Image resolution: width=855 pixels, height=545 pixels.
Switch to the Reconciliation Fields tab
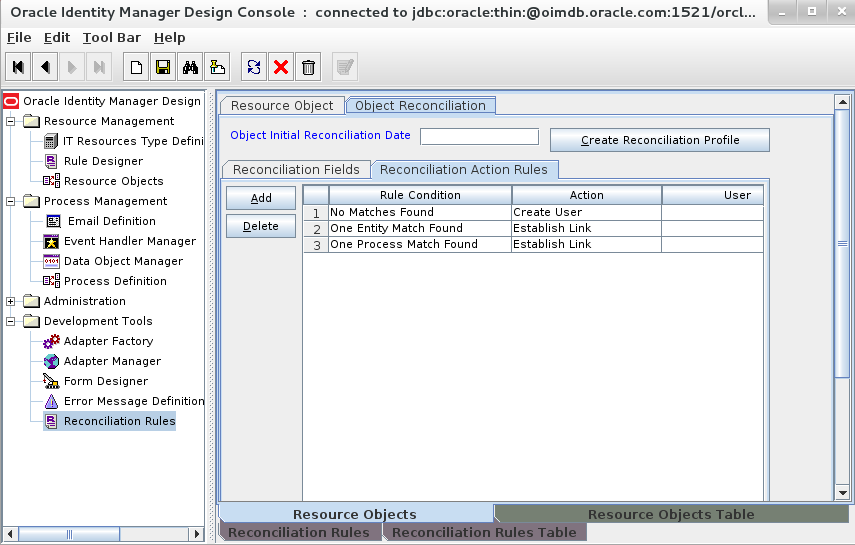(x=296, y=170)
